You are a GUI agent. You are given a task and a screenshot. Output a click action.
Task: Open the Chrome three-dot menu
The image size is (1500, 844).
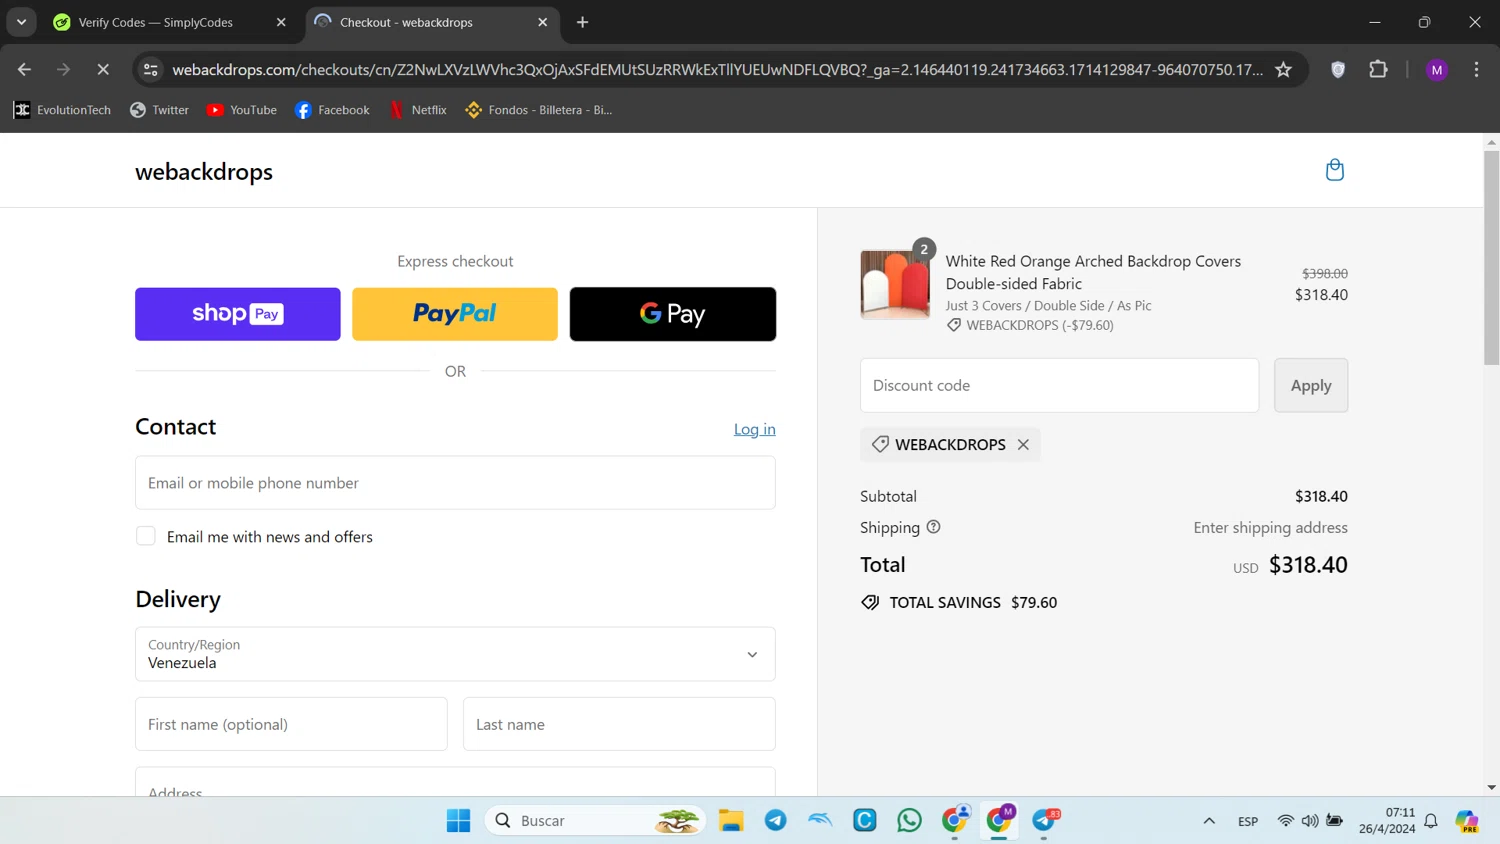pyautogui.click(x=1476, y=70)
